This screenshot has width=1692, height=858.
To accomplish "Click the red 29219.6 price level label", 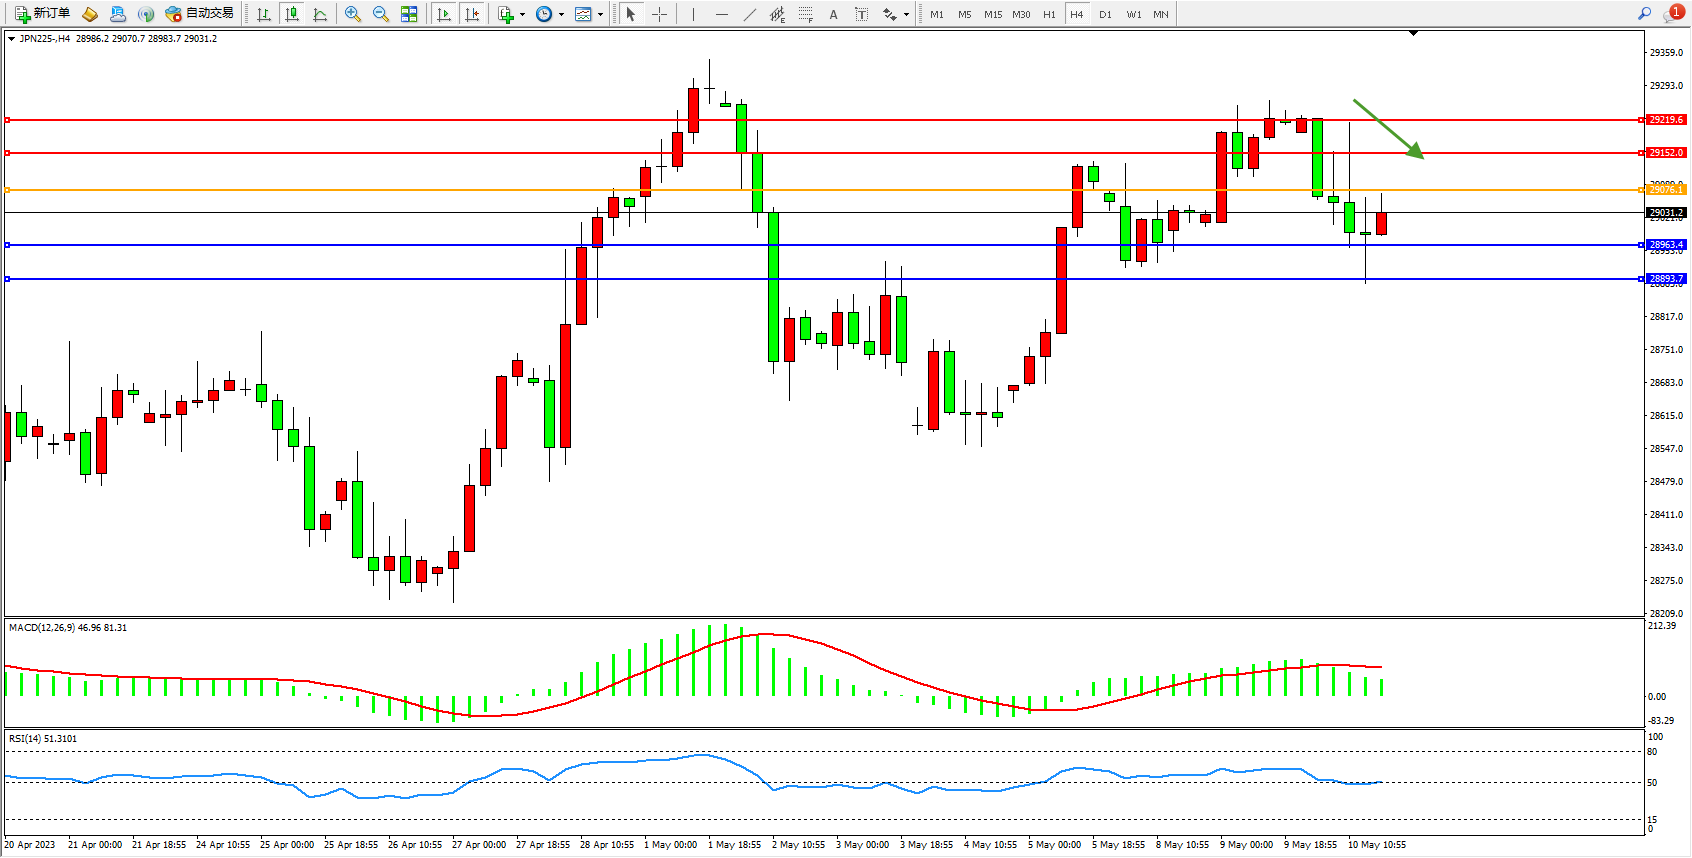I will click(1666, 120).
